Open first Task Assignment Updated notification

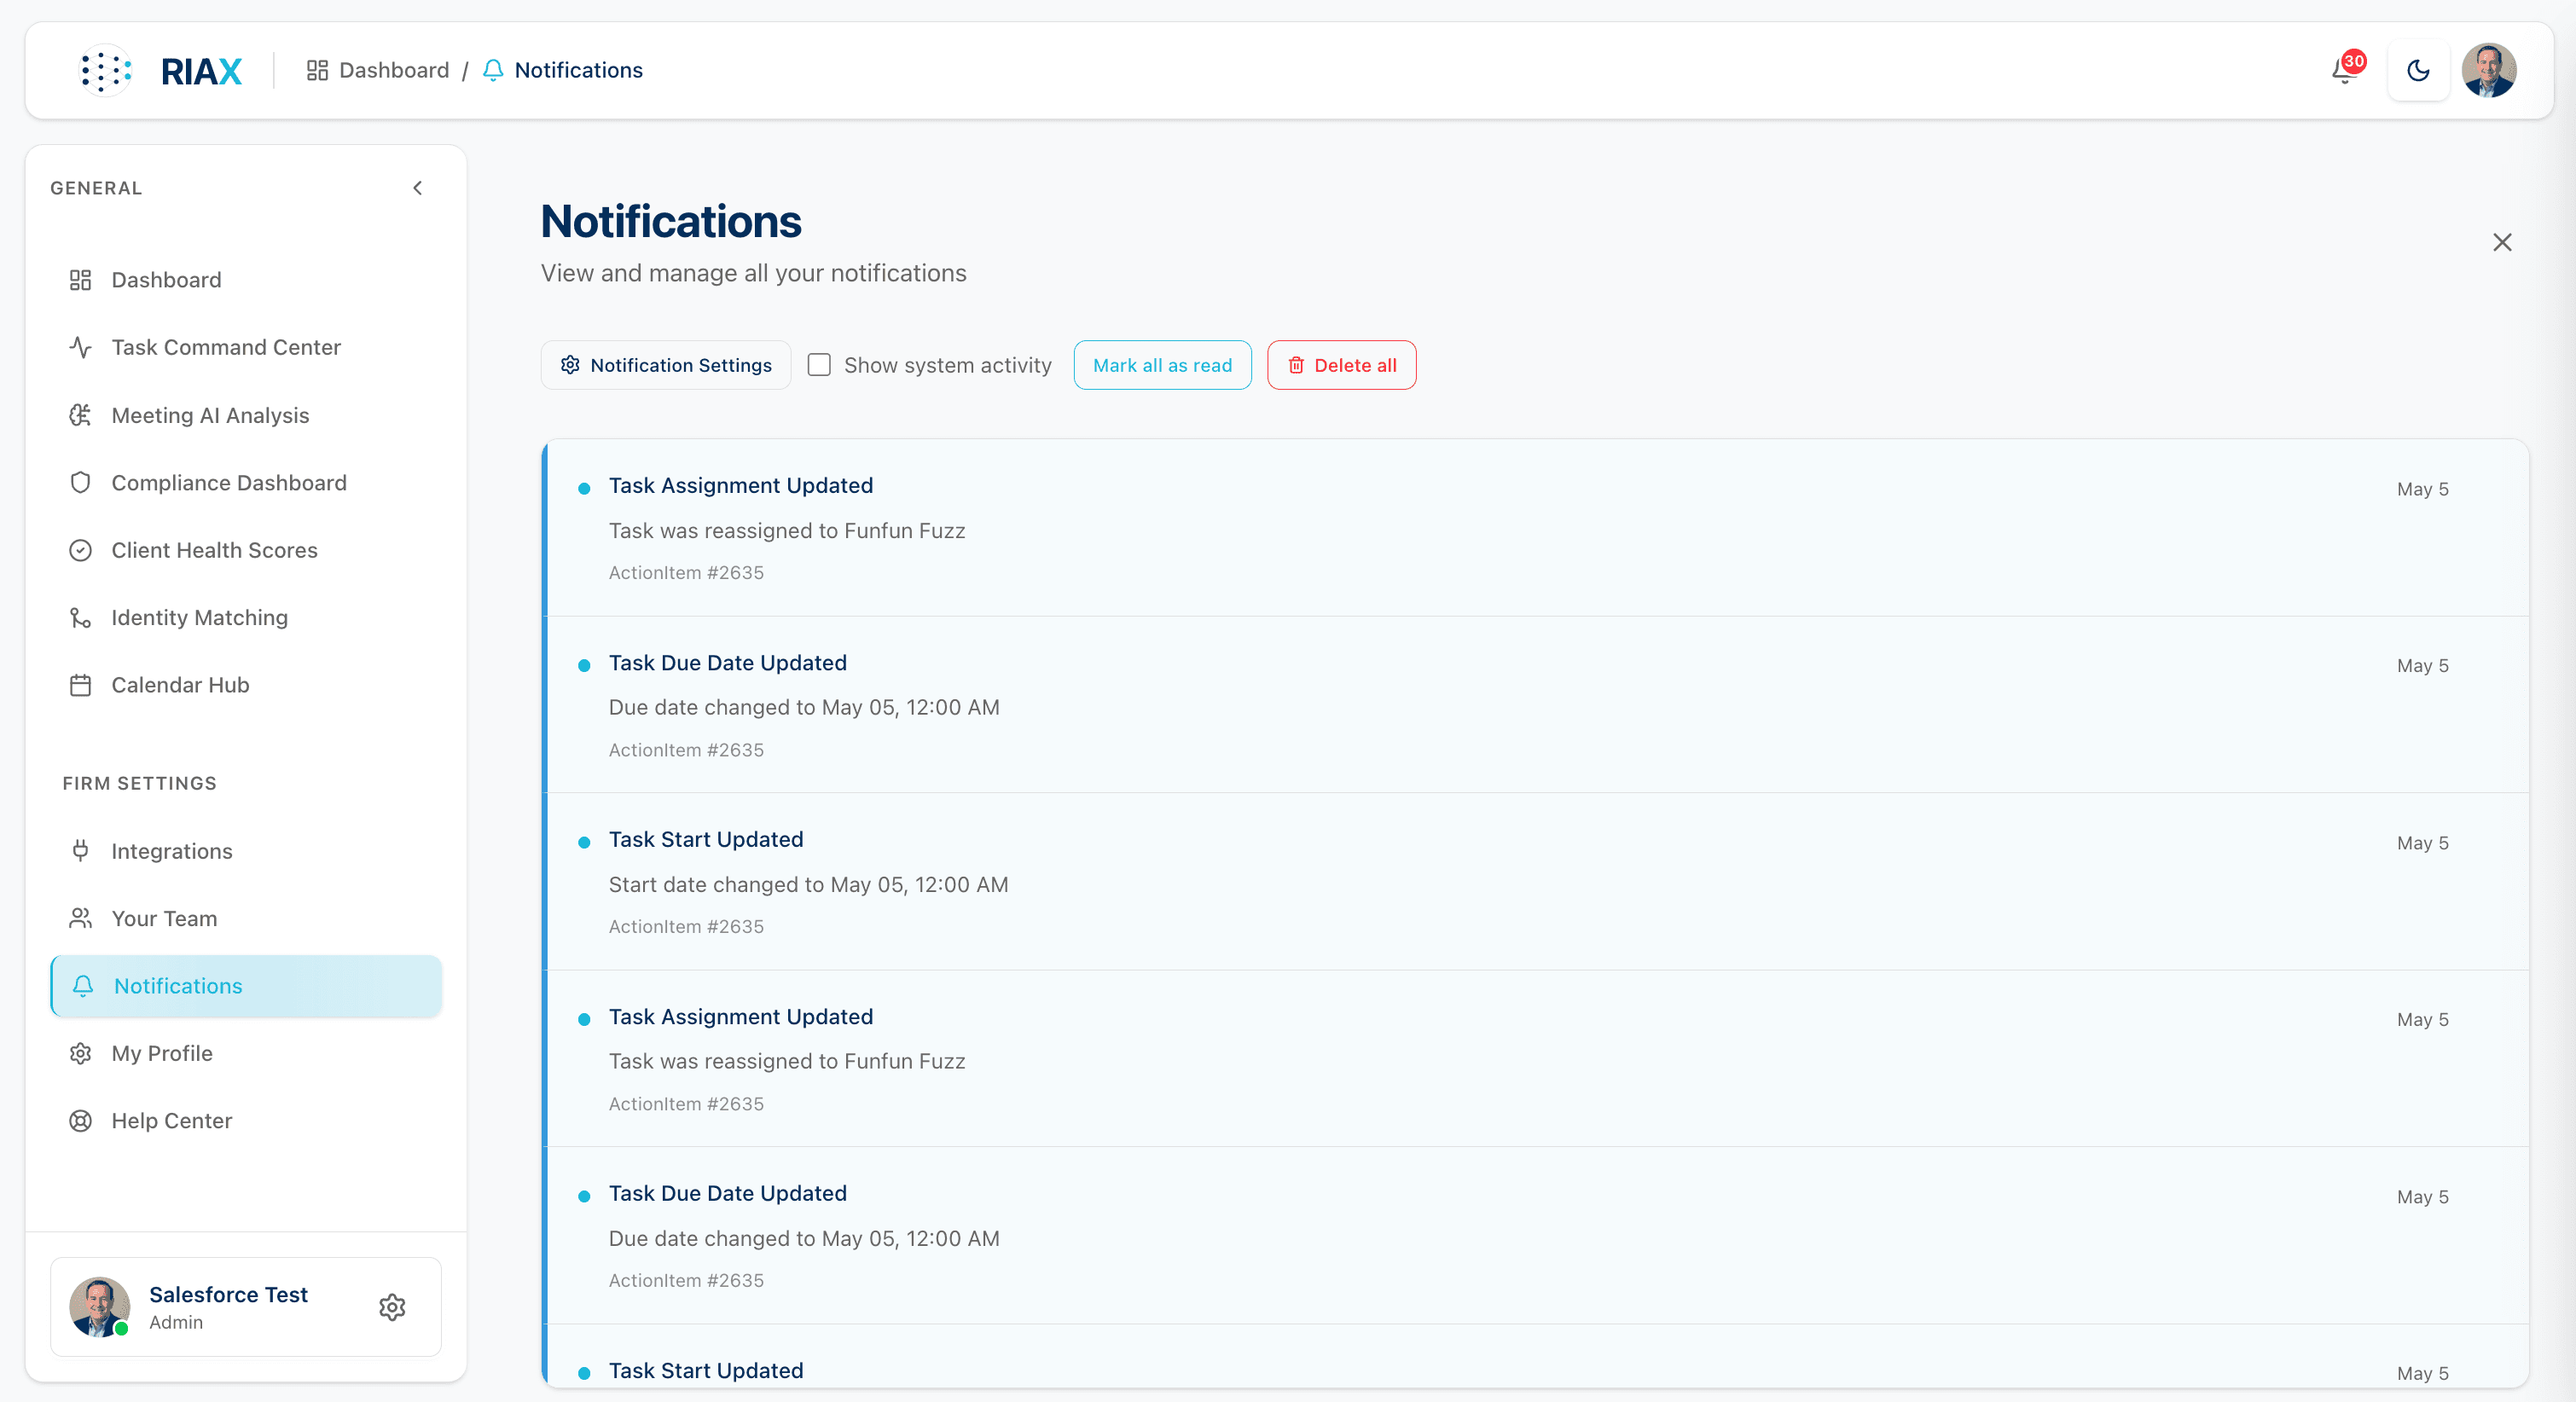(x=1536, y=528)
